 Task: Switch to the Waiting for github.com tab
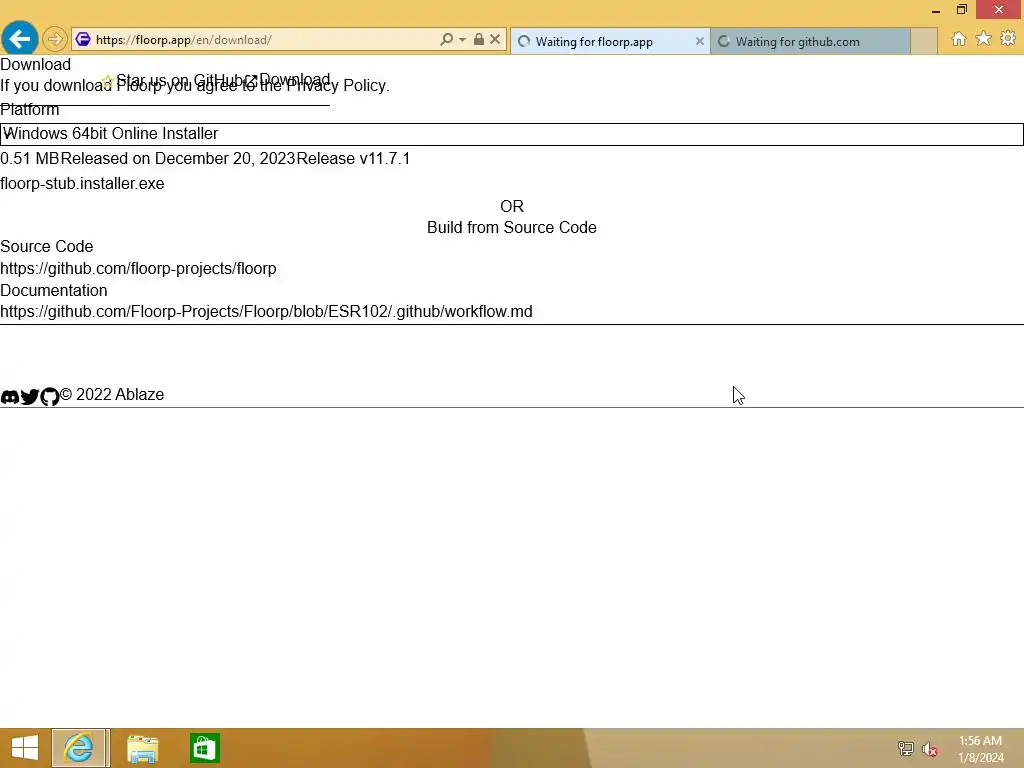click(x=810, y=41)
